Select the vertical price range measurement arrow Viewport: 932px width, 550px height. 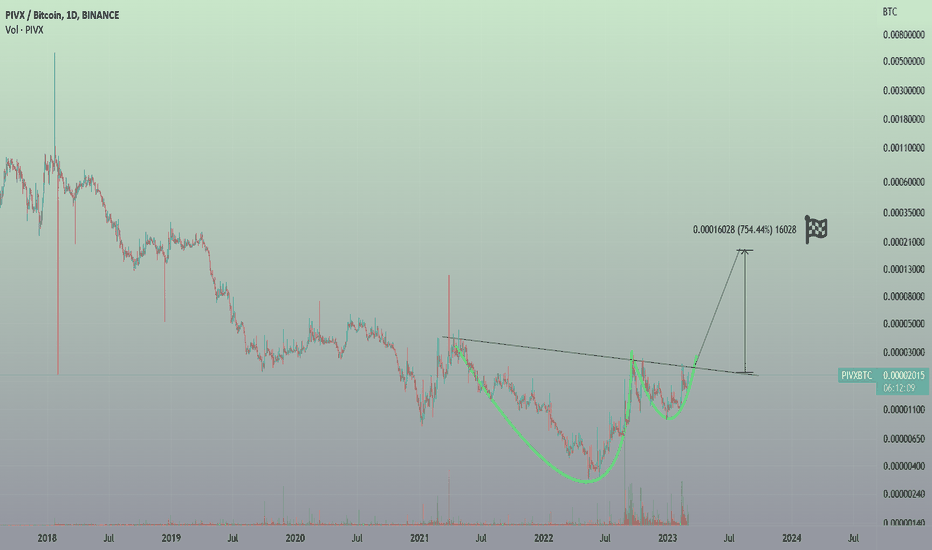click(745, 311)
